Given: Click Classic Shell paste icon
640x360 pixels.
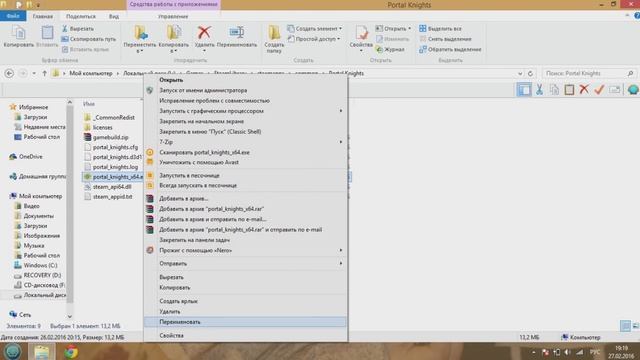Looking at the screenshot, I should click(569, 89).
